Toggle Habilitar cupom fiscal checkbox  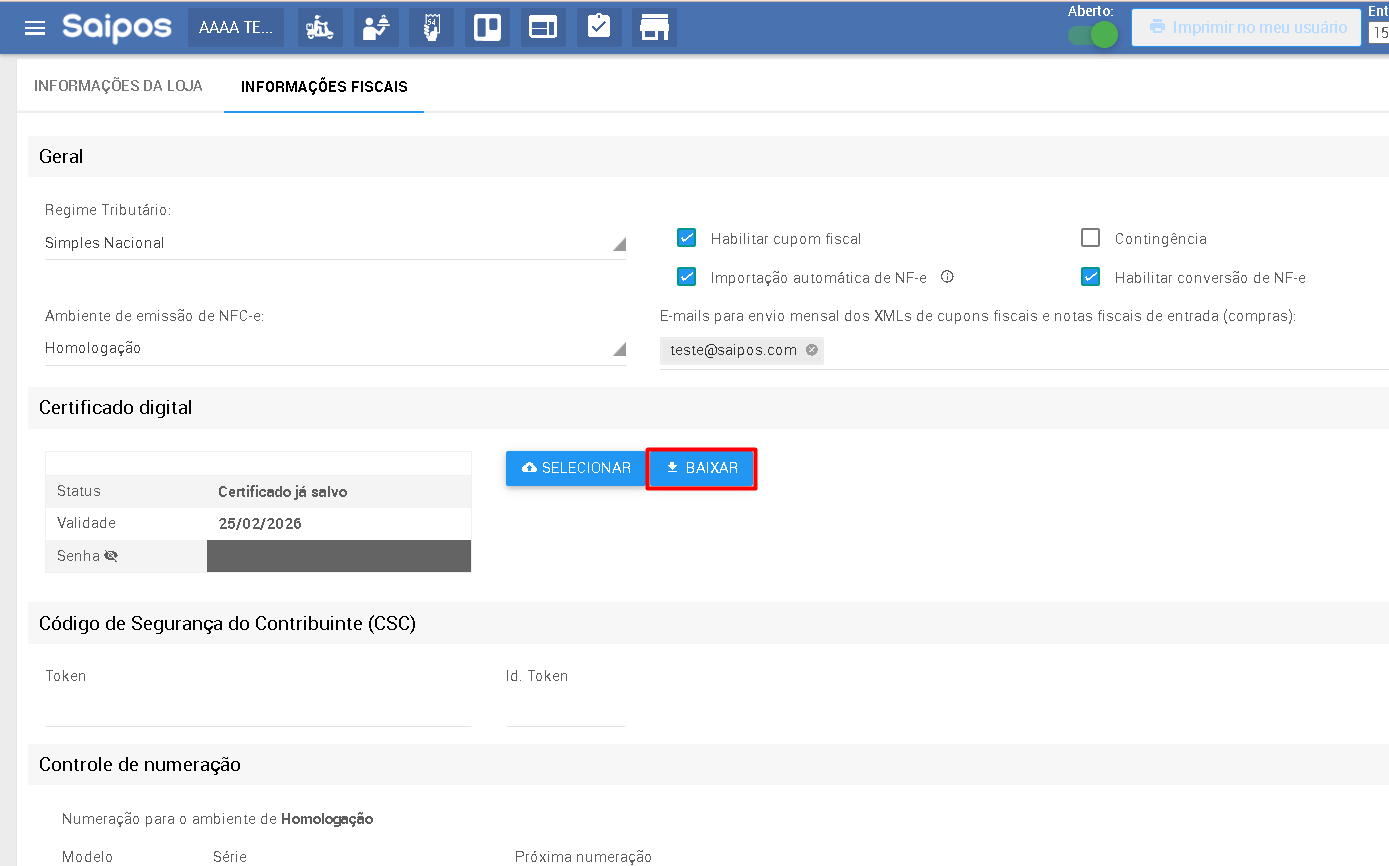686,238
